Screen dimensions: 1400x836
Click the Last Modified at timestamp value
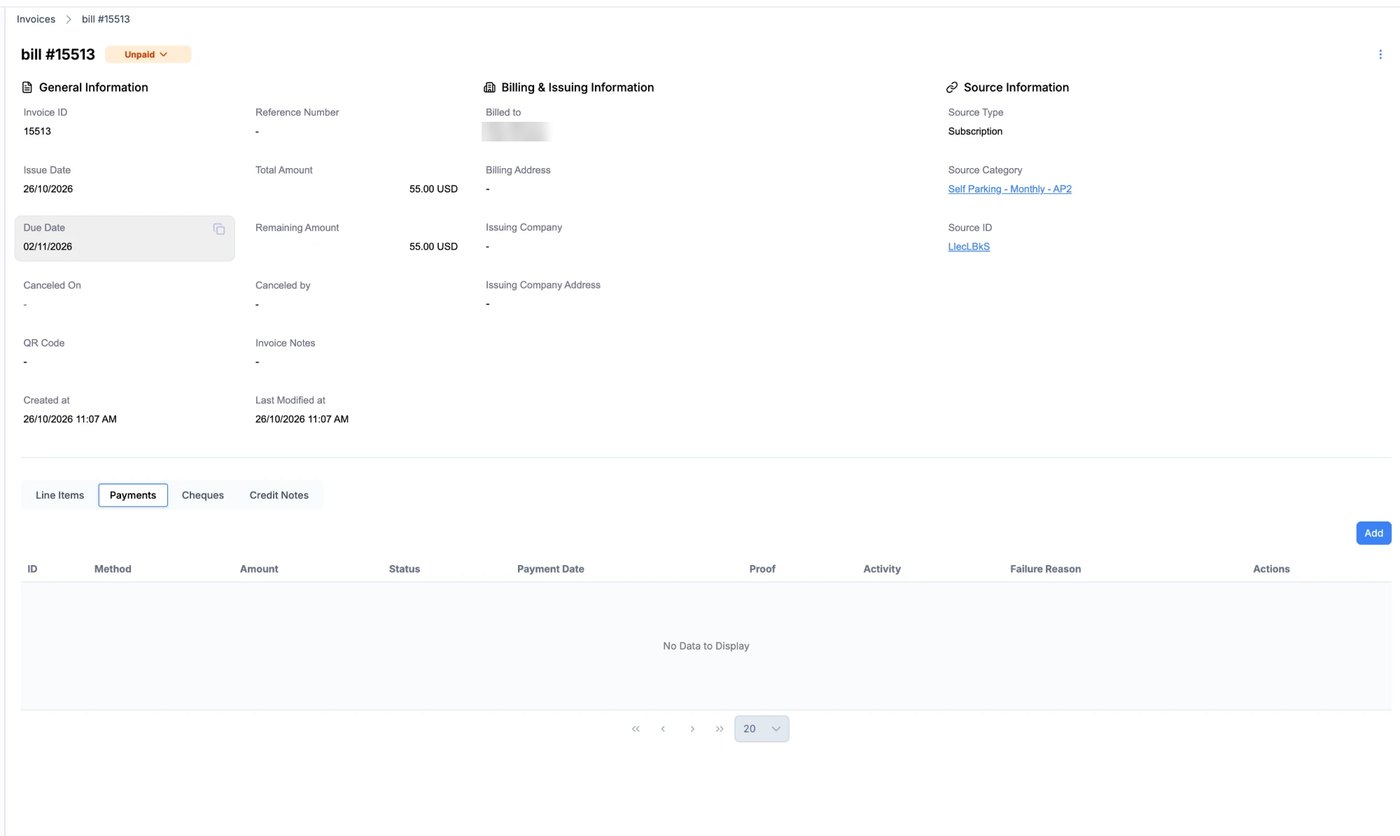[302, 420]
